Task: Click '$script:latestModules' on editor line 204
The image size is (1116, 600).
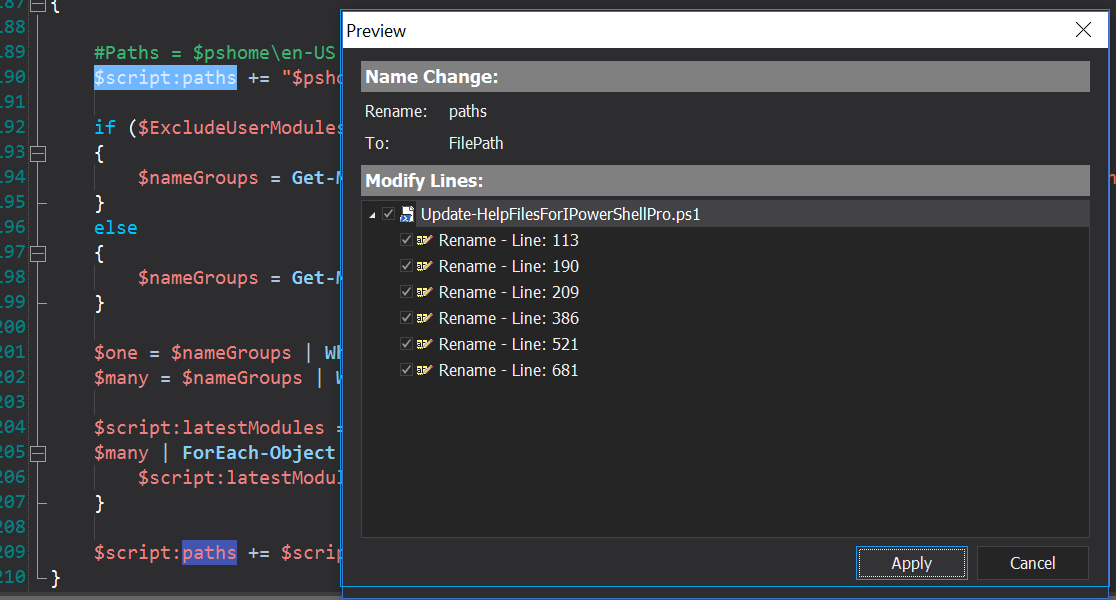Action: pos(209,428)
